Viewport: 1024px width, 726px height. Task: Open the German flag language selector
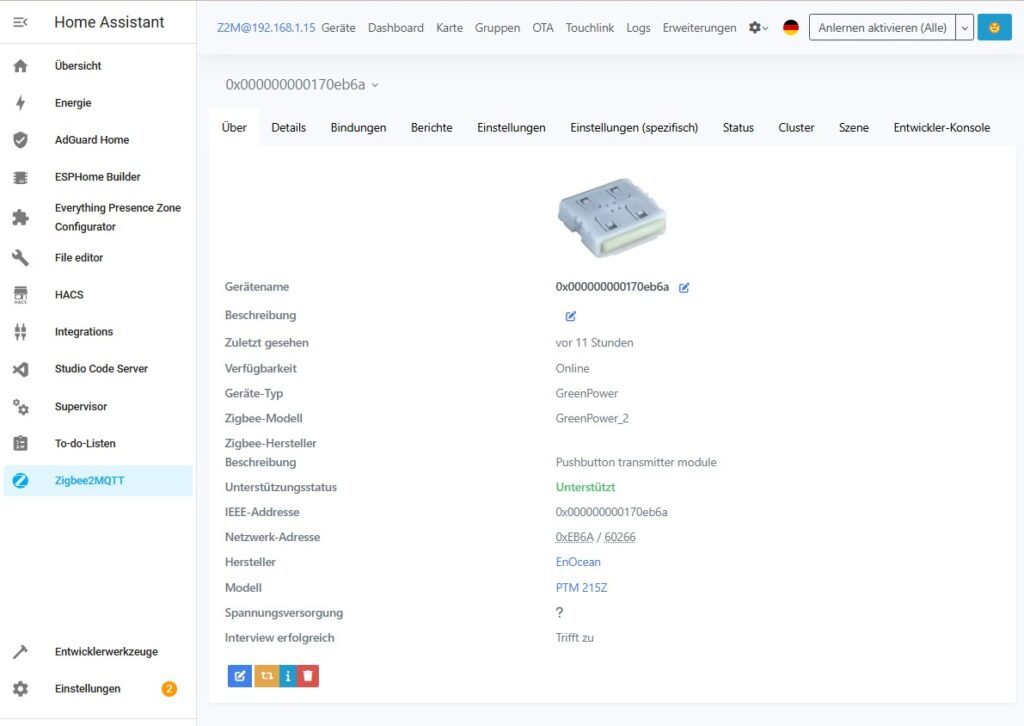tap(790, 27)
